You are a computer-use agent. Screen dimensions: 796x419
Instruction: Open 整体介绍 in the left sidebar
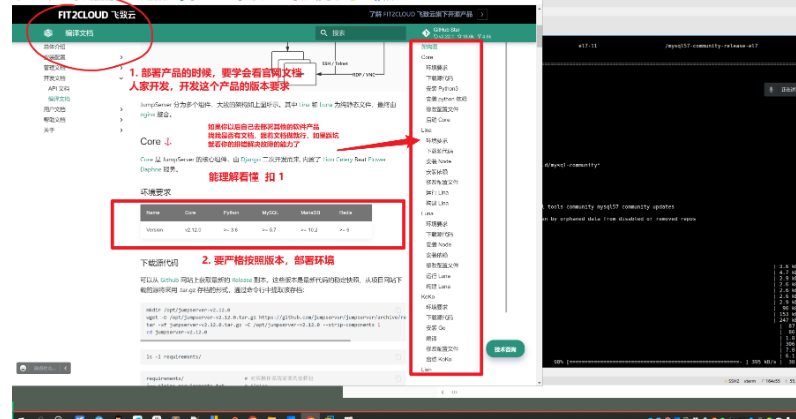(54, 47)
